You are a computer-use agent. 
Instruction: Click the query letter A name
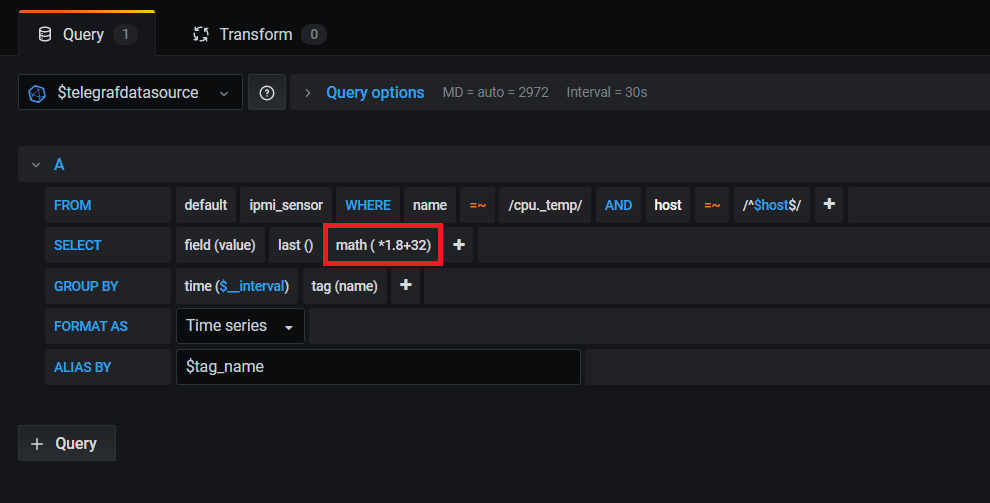(59, 165)
